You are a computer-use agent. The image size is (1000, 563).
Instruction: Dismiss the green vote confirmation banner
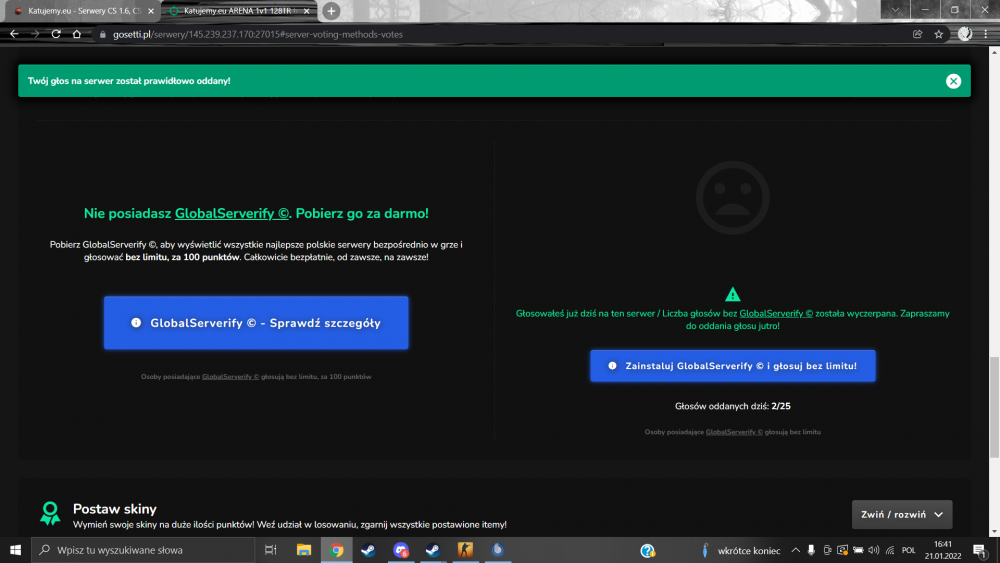coord(953,81)
